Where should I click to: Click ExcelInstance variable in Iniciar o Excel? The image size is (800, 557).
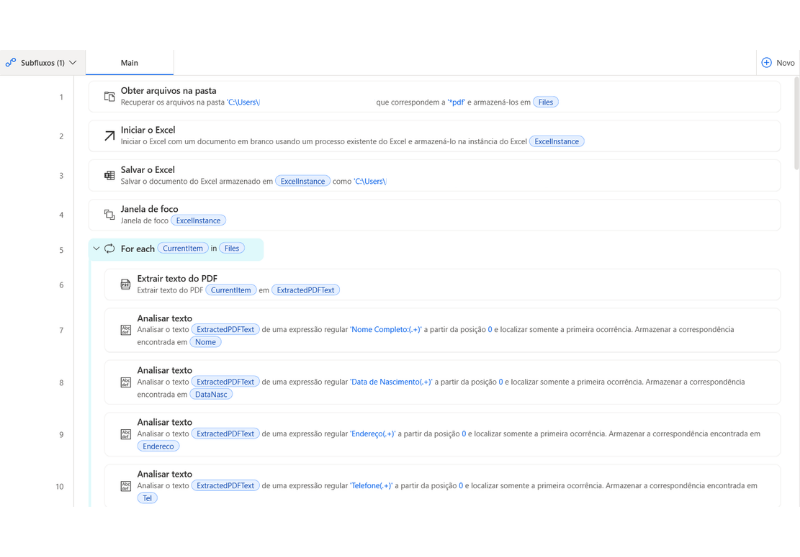tap(557, 141)
